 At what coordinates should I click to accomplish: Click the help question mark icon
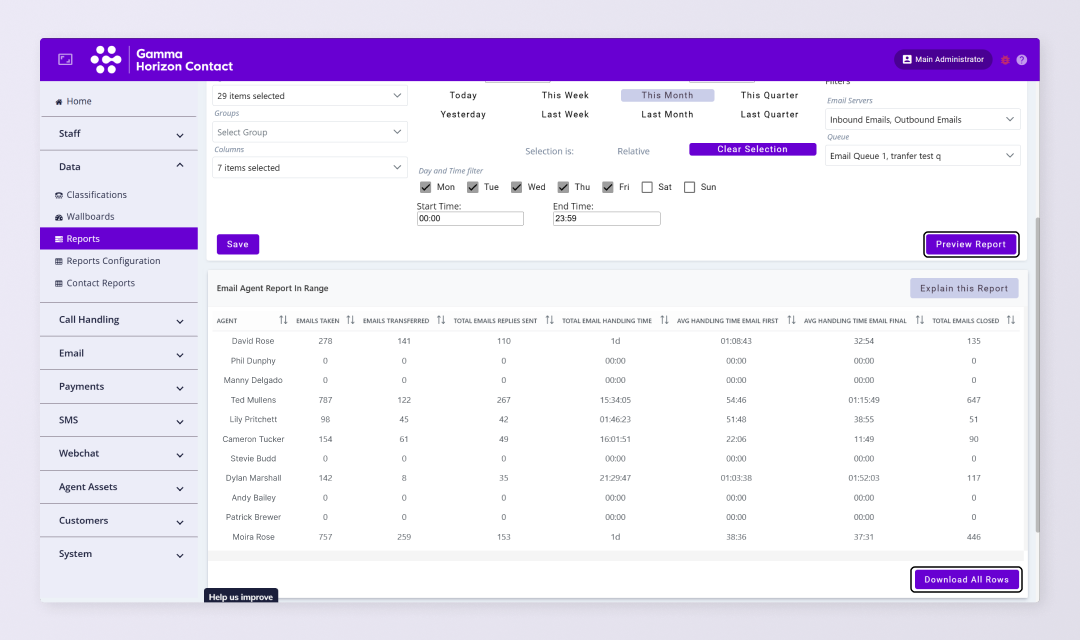click(1021, 60)
